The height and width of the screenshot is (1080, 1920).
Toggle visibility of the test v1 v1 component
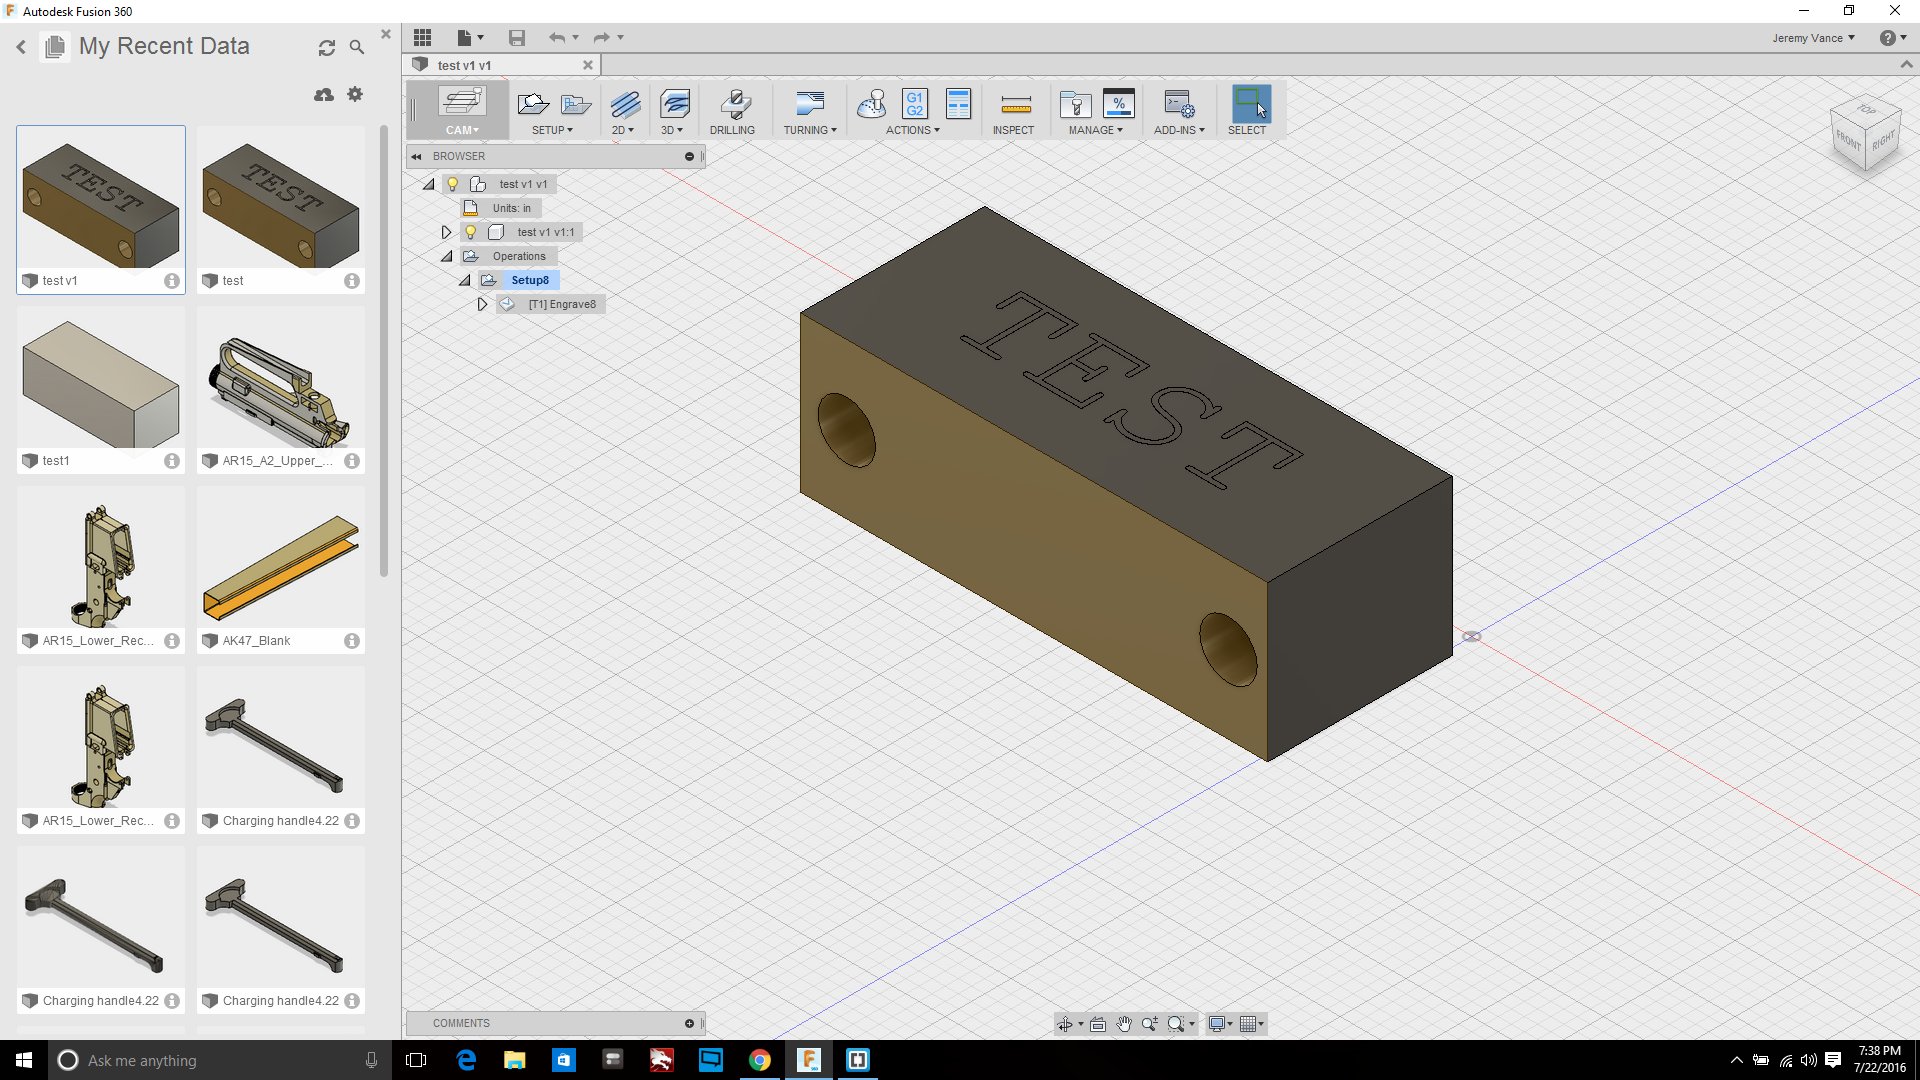point(452,183)
